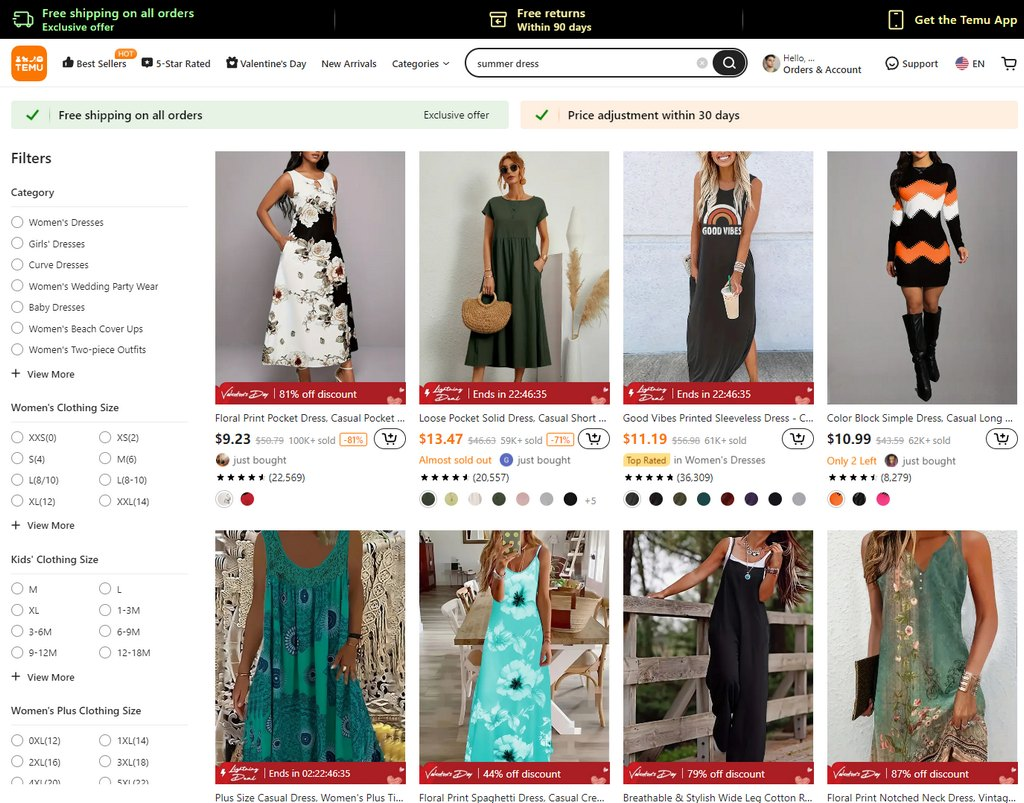
Task: Expand View More under Category filters
Action: (x=43, y=374)
